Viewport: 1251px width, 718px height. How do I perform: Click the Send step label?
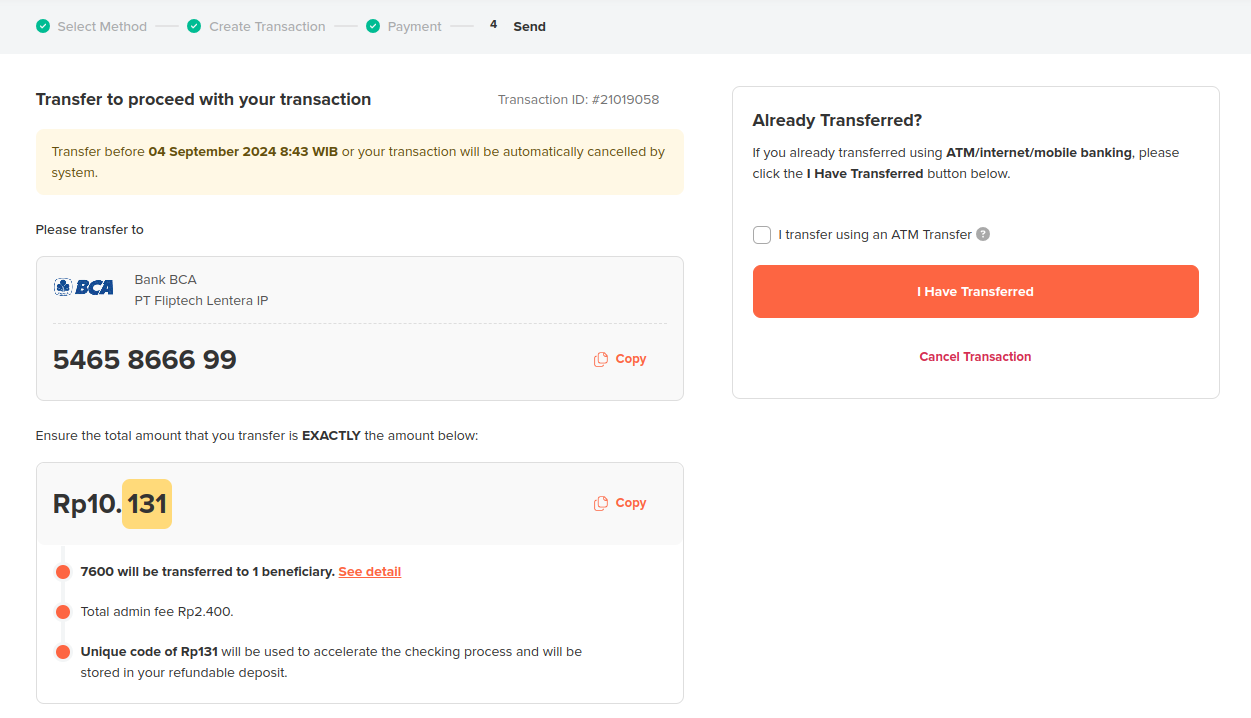[529, 26]
